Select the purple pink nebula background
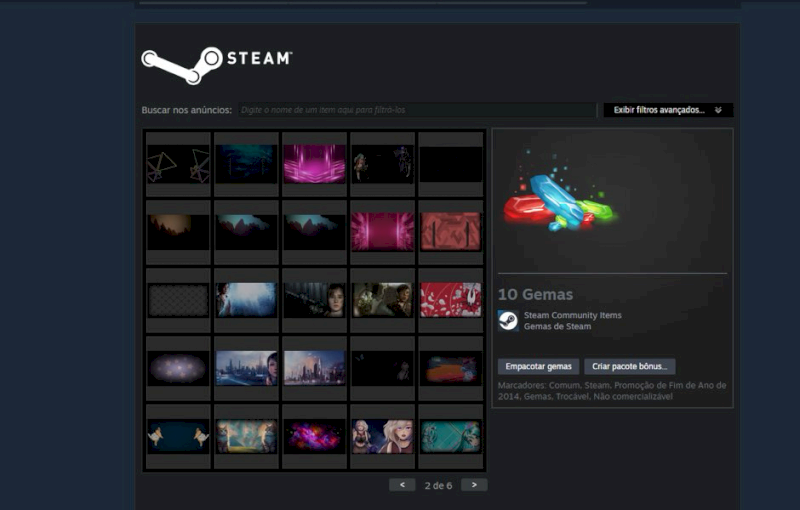This screenshot has height=510, width=800. pos(314,437)
